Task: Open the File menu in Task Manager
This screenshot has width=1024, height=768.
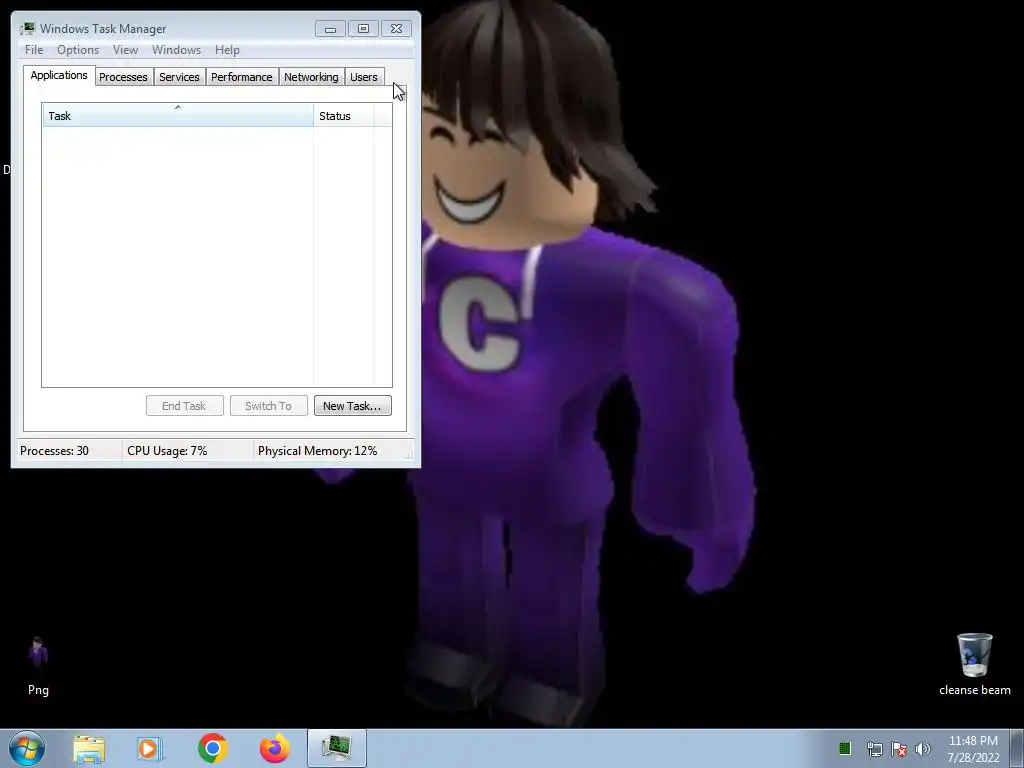Action: click(x=34, y=50)
